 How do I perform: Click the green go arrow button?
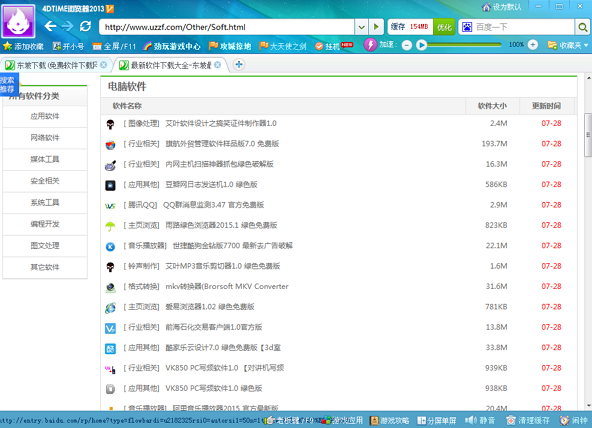376,27
